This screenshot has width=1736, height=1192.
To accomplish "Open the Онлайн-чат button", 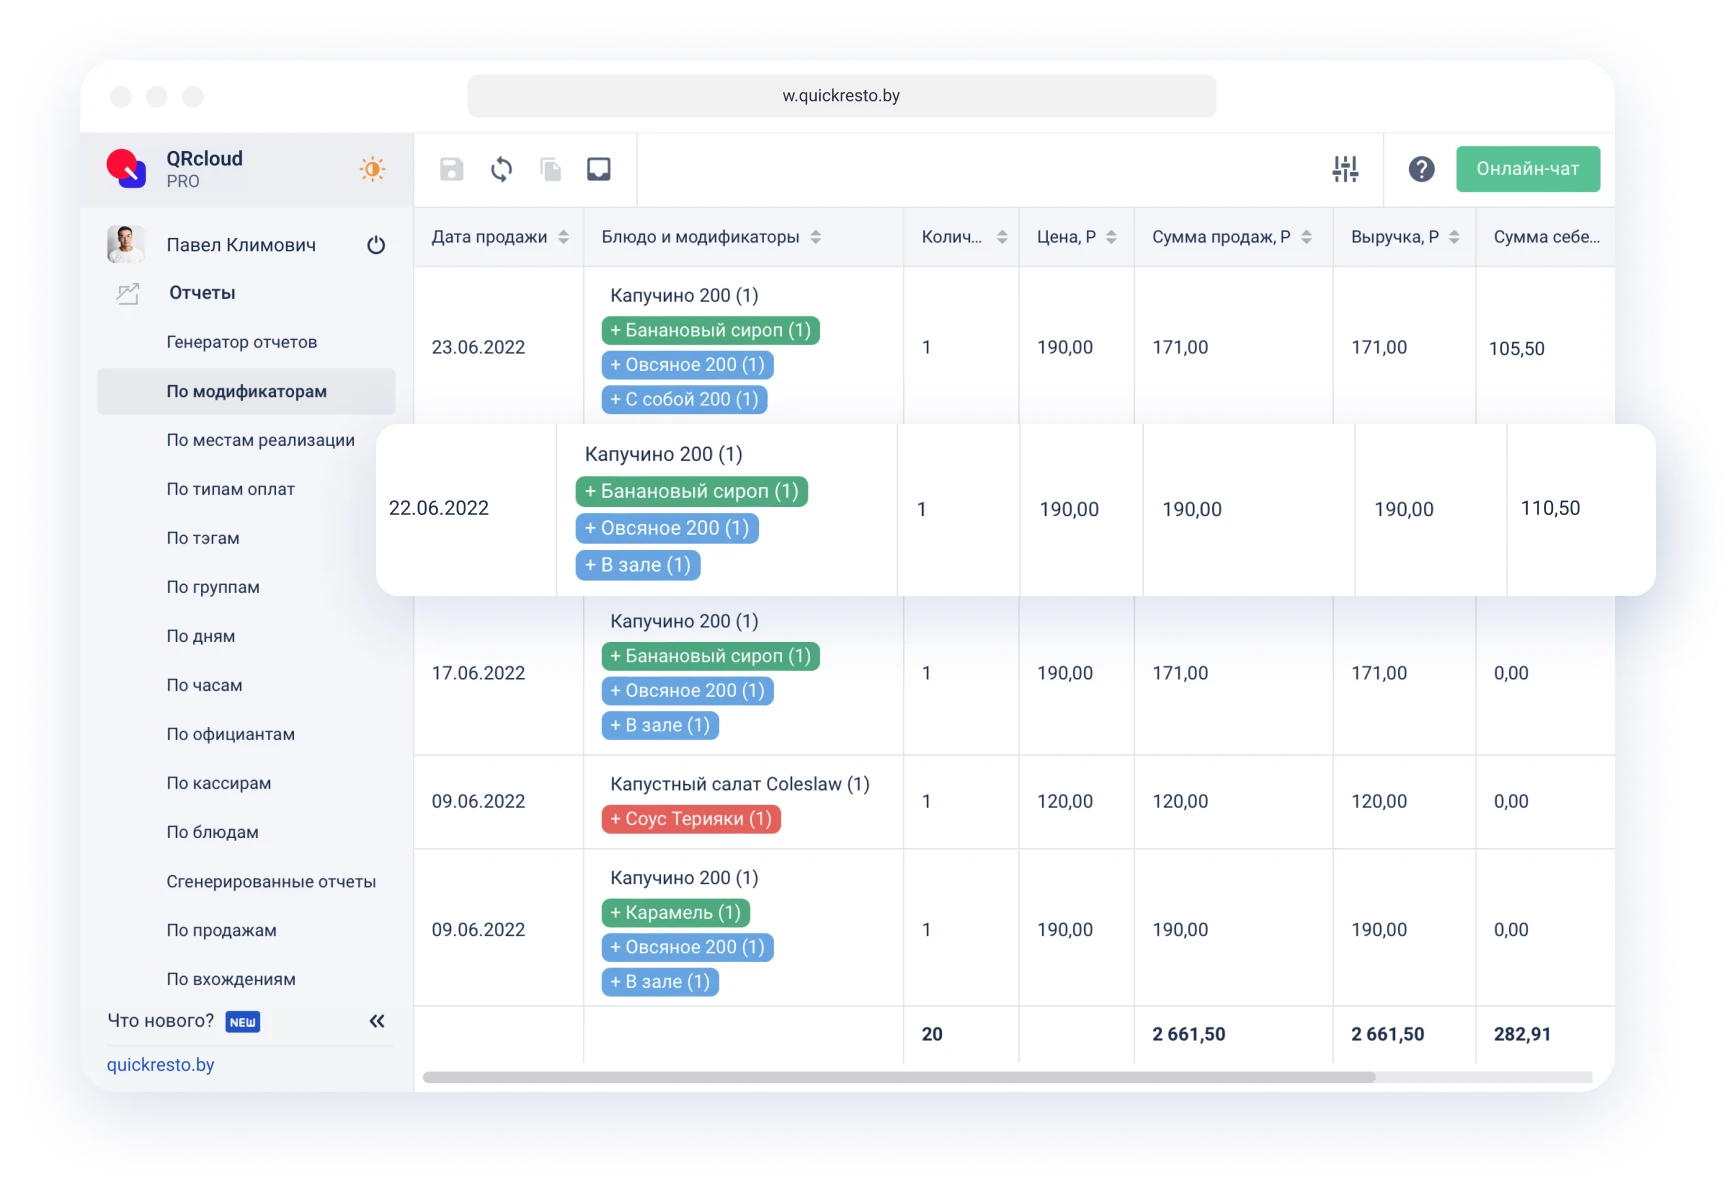I will [x=1527, y=169].
